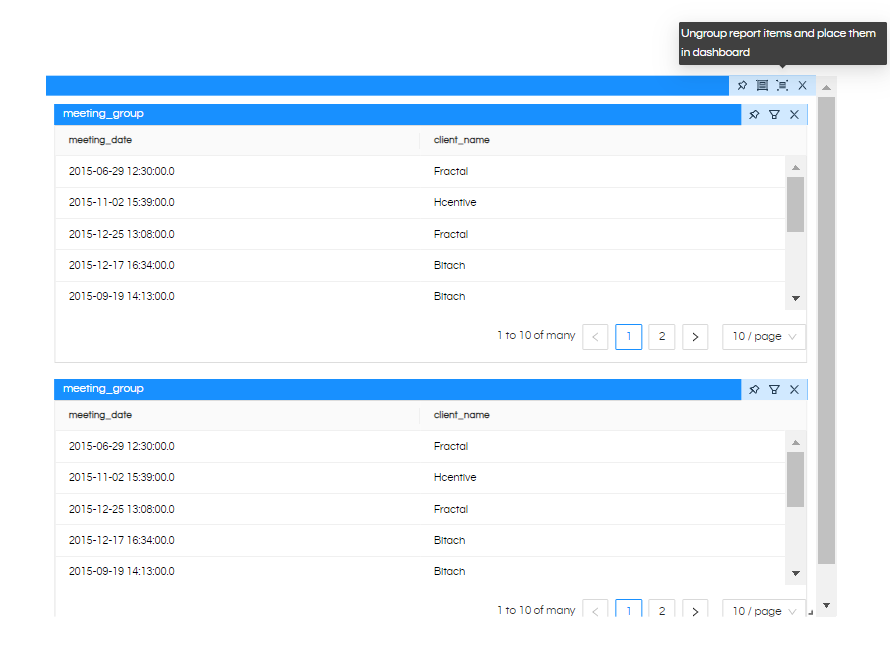Click meeting_date column header in first report

tap(100, 140)
